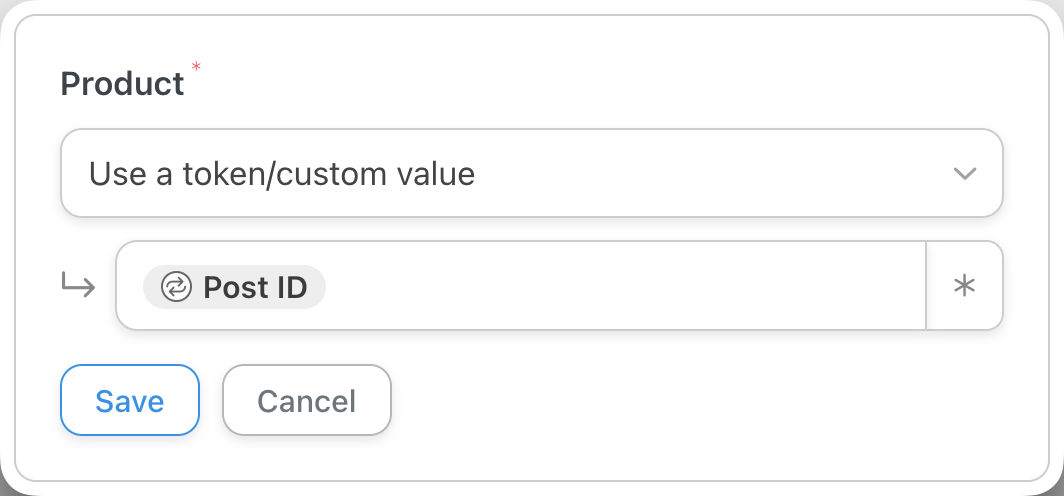
Task: Click the far-right end of the token text field
Action: 905,286
